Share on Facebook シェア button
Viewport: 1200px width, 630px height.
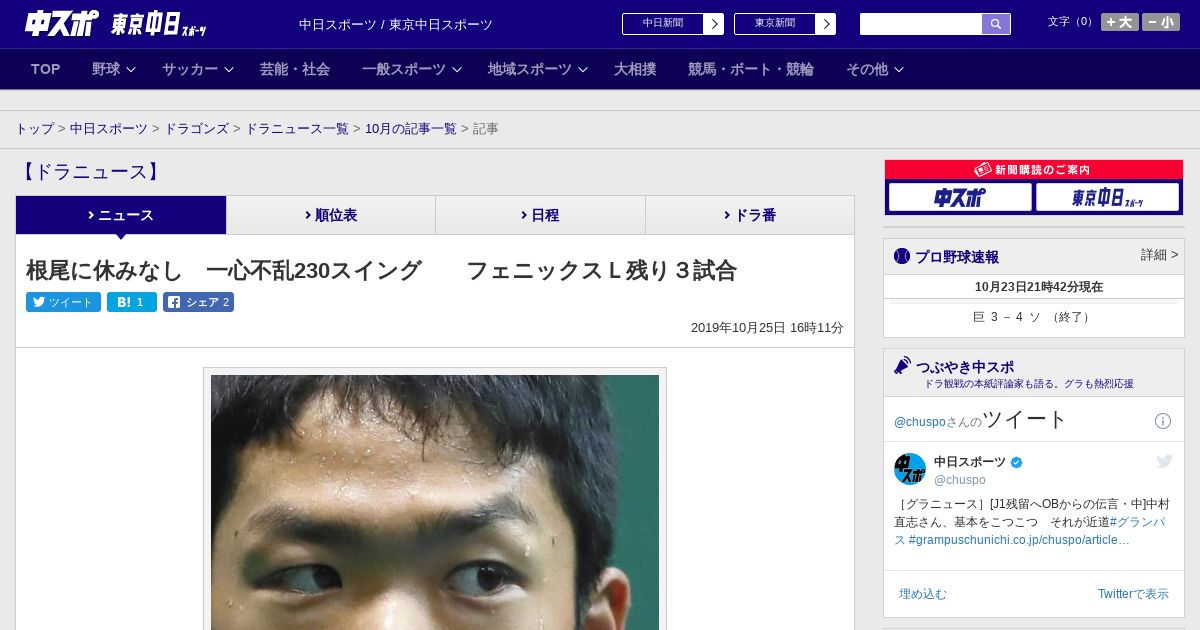199,302
